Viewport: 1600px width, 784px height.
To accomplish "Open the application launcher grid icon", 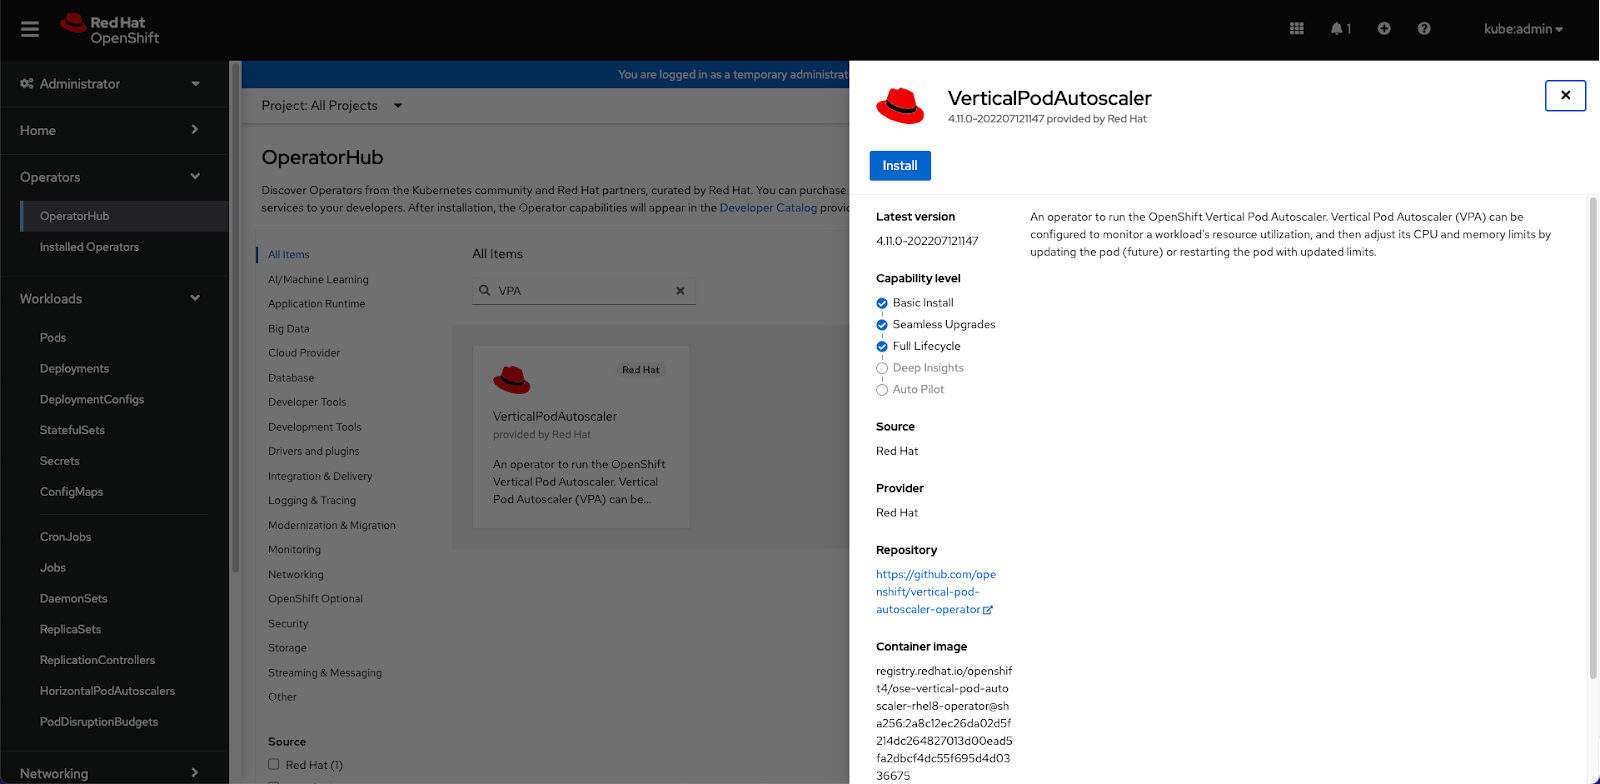I will click(1297, 29).
